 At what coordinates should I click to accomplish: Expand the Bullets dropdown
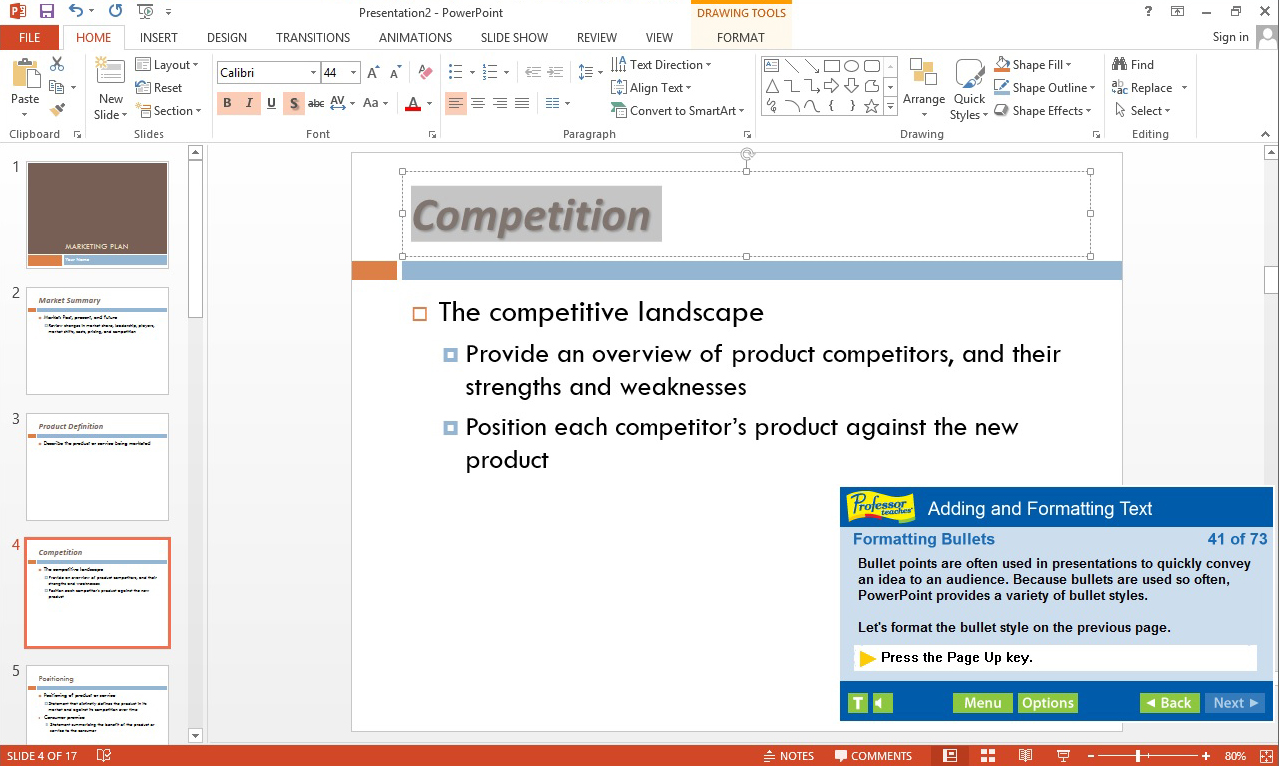pyautogui.click(x=471, y=71)
